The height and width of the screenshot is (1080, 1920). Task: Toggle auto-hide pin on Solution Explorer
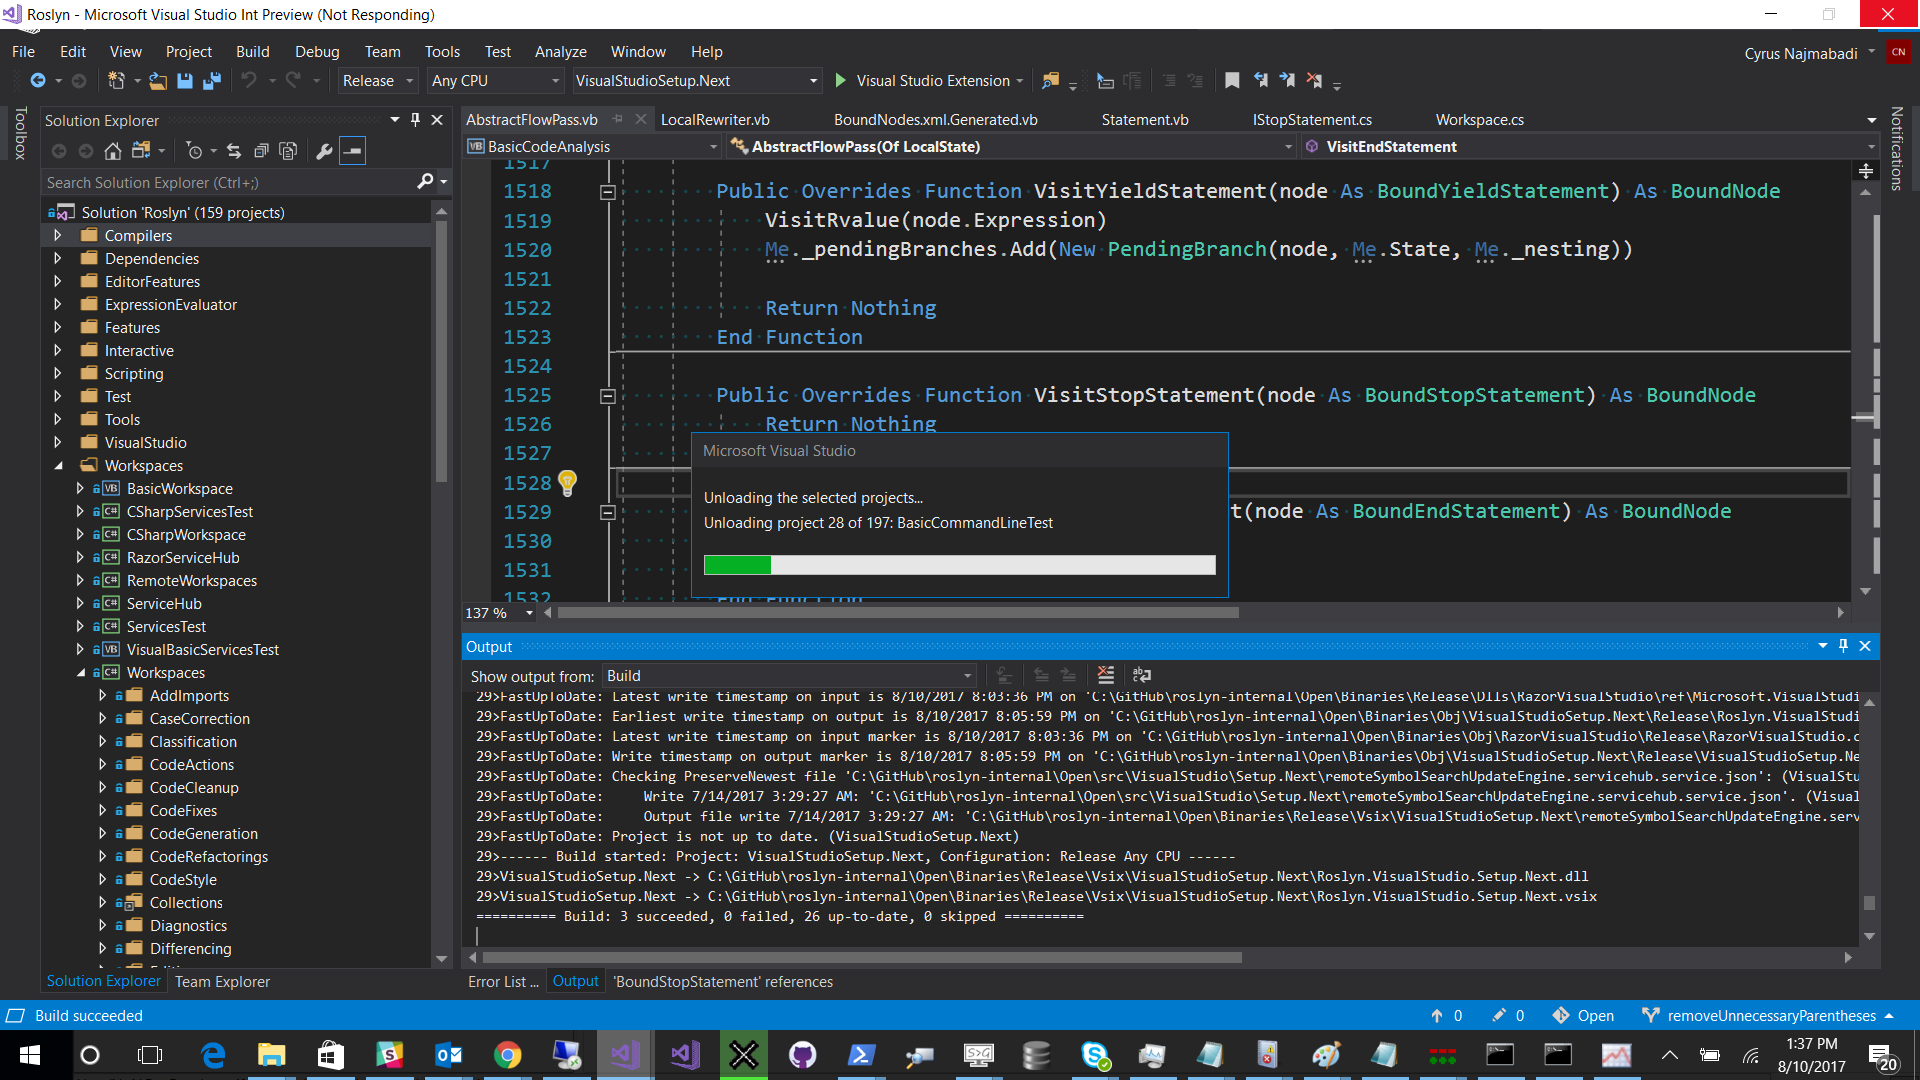pos(416,120)
